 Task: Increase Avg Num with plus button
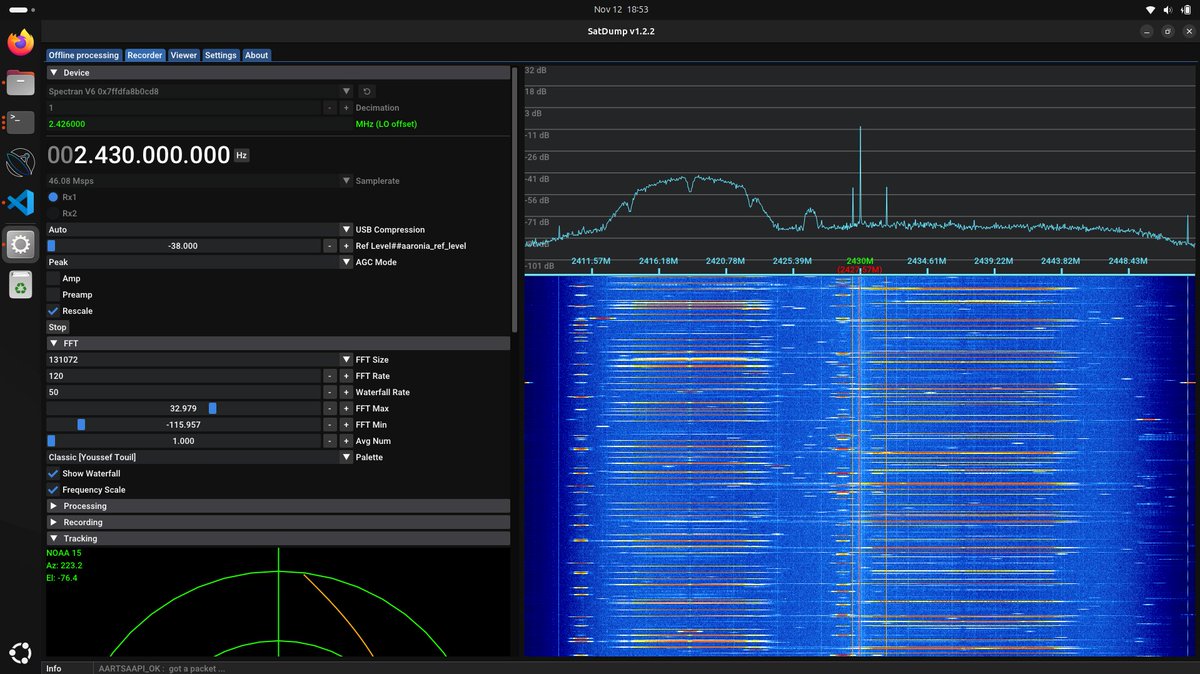[x=346, y=441]
